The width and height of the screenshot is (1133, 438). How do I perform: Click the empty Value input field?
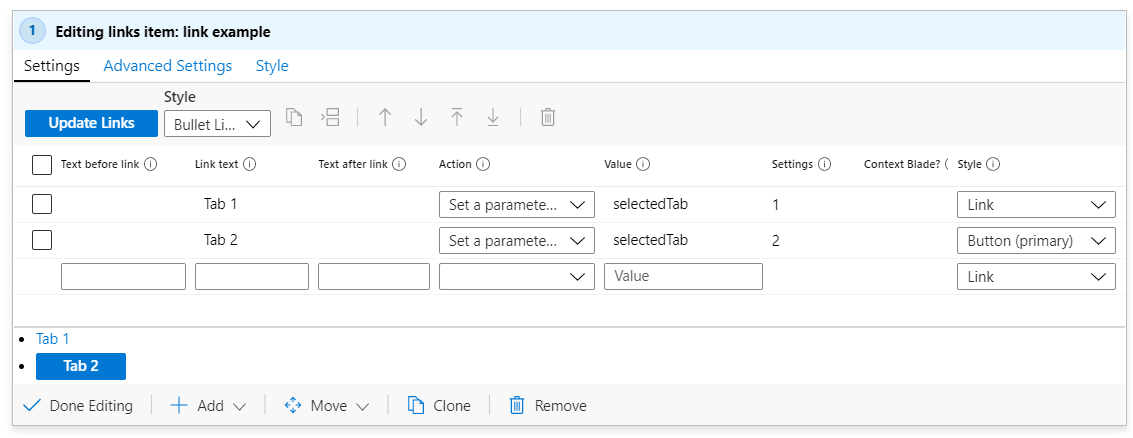pyautogui.click(x=683, y=276)
